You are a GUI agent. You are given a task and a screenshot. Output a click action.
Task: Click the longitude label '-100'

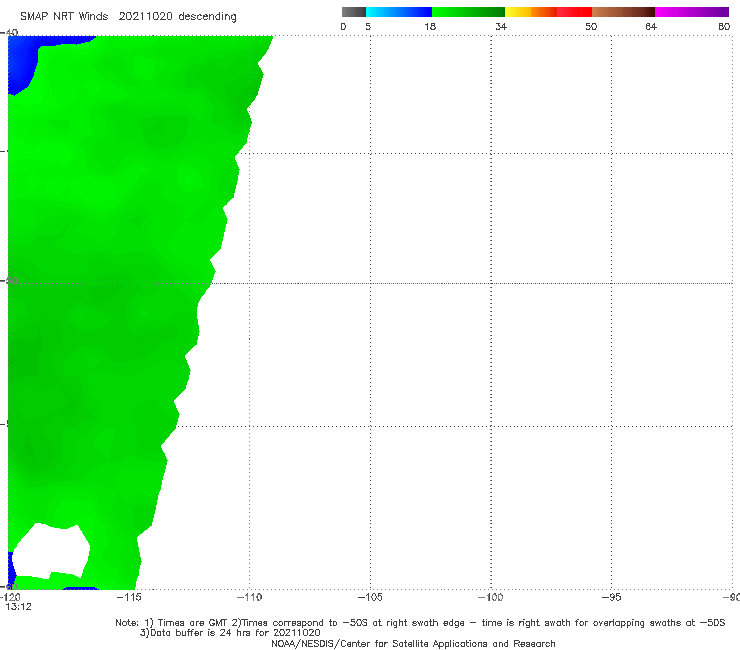tap(490, 597)
